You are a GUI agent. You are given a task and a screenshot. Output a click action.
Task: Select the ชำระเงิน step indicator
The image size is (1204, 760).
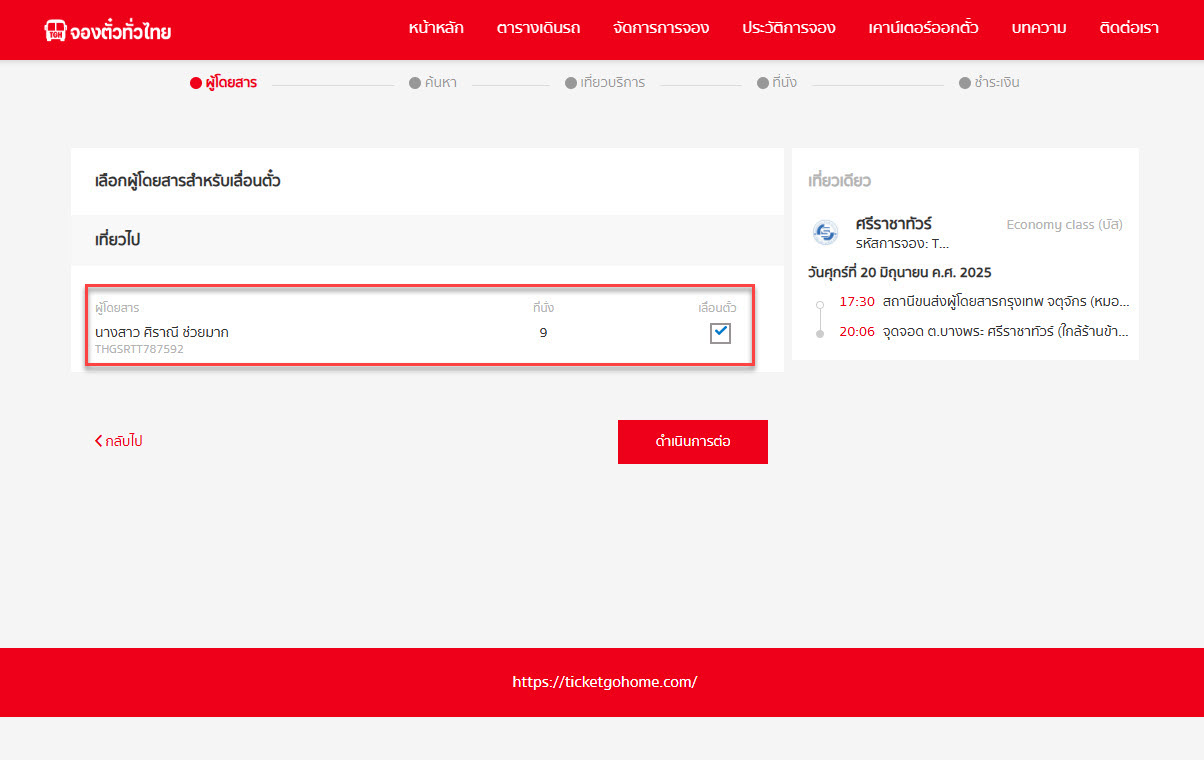(989, 83)
